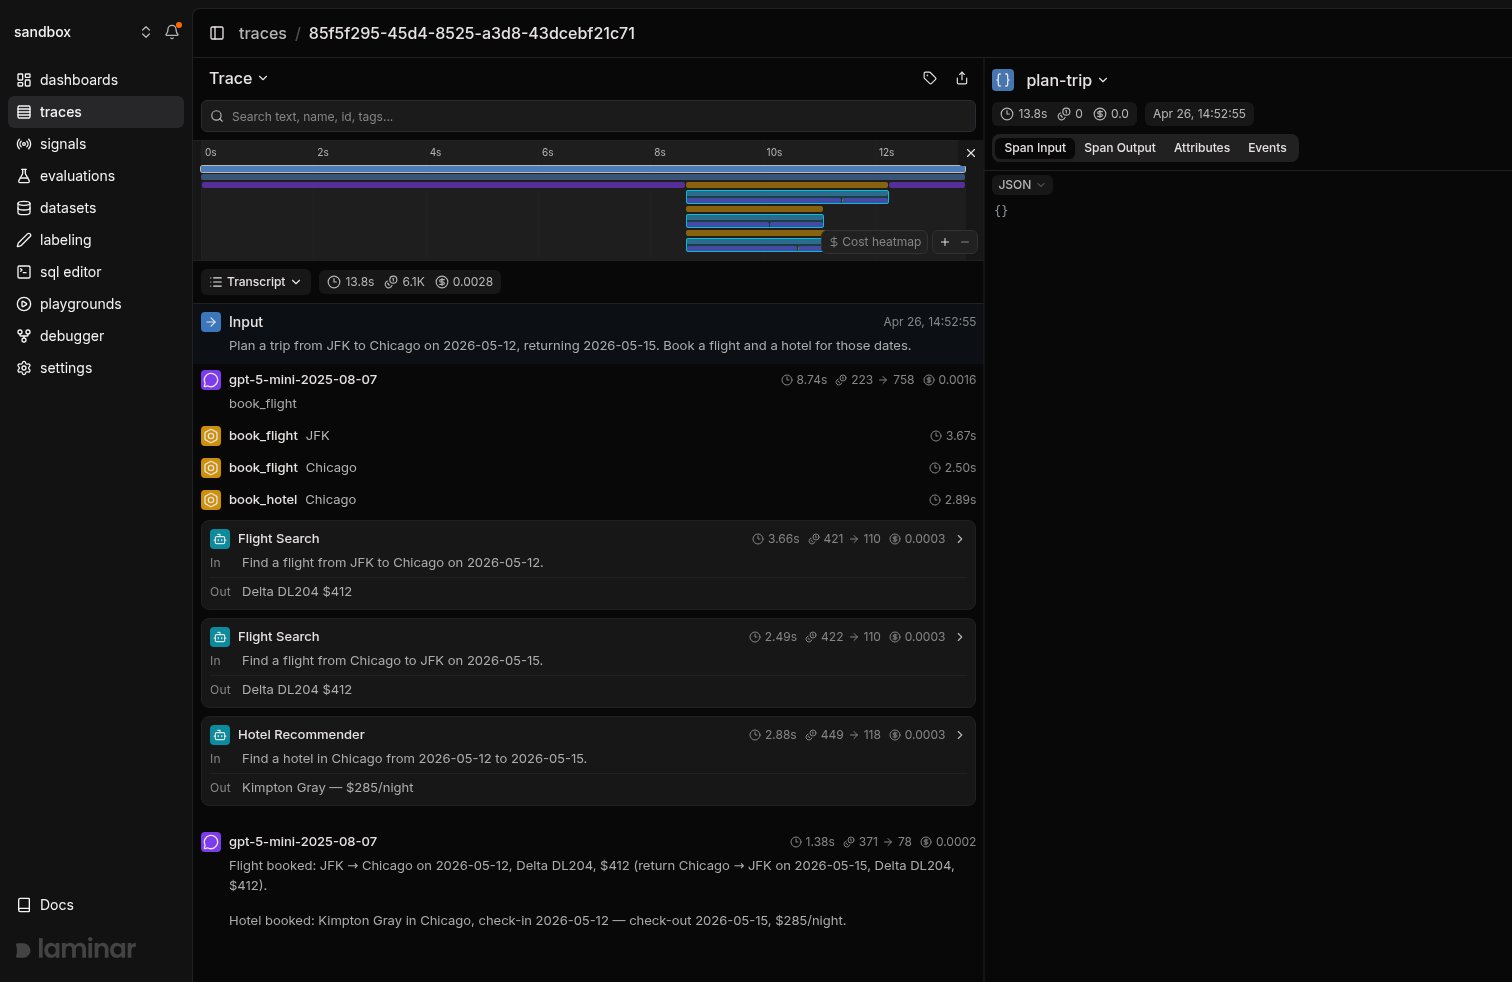The width and height of the screenshot is (1512, 982).
Task: Click the topmost blue timeline span bar
Action: [583, 169]
